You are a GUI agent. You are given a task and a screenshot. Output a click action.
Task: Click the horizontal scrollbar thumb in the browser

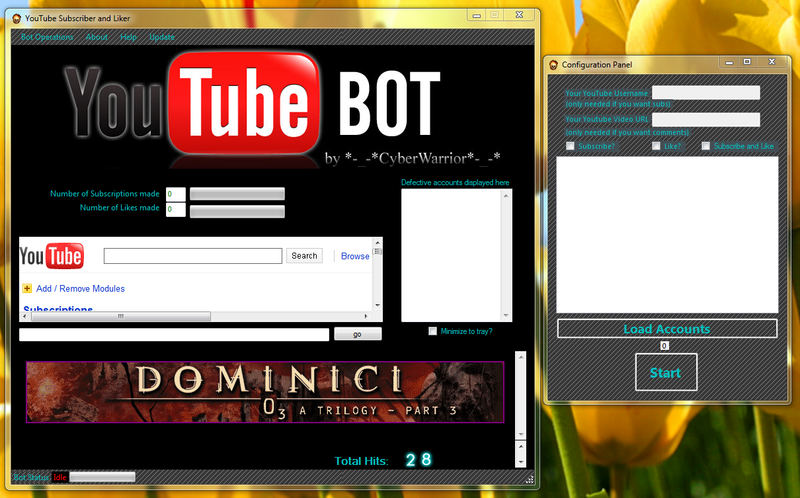pos(121,316)
